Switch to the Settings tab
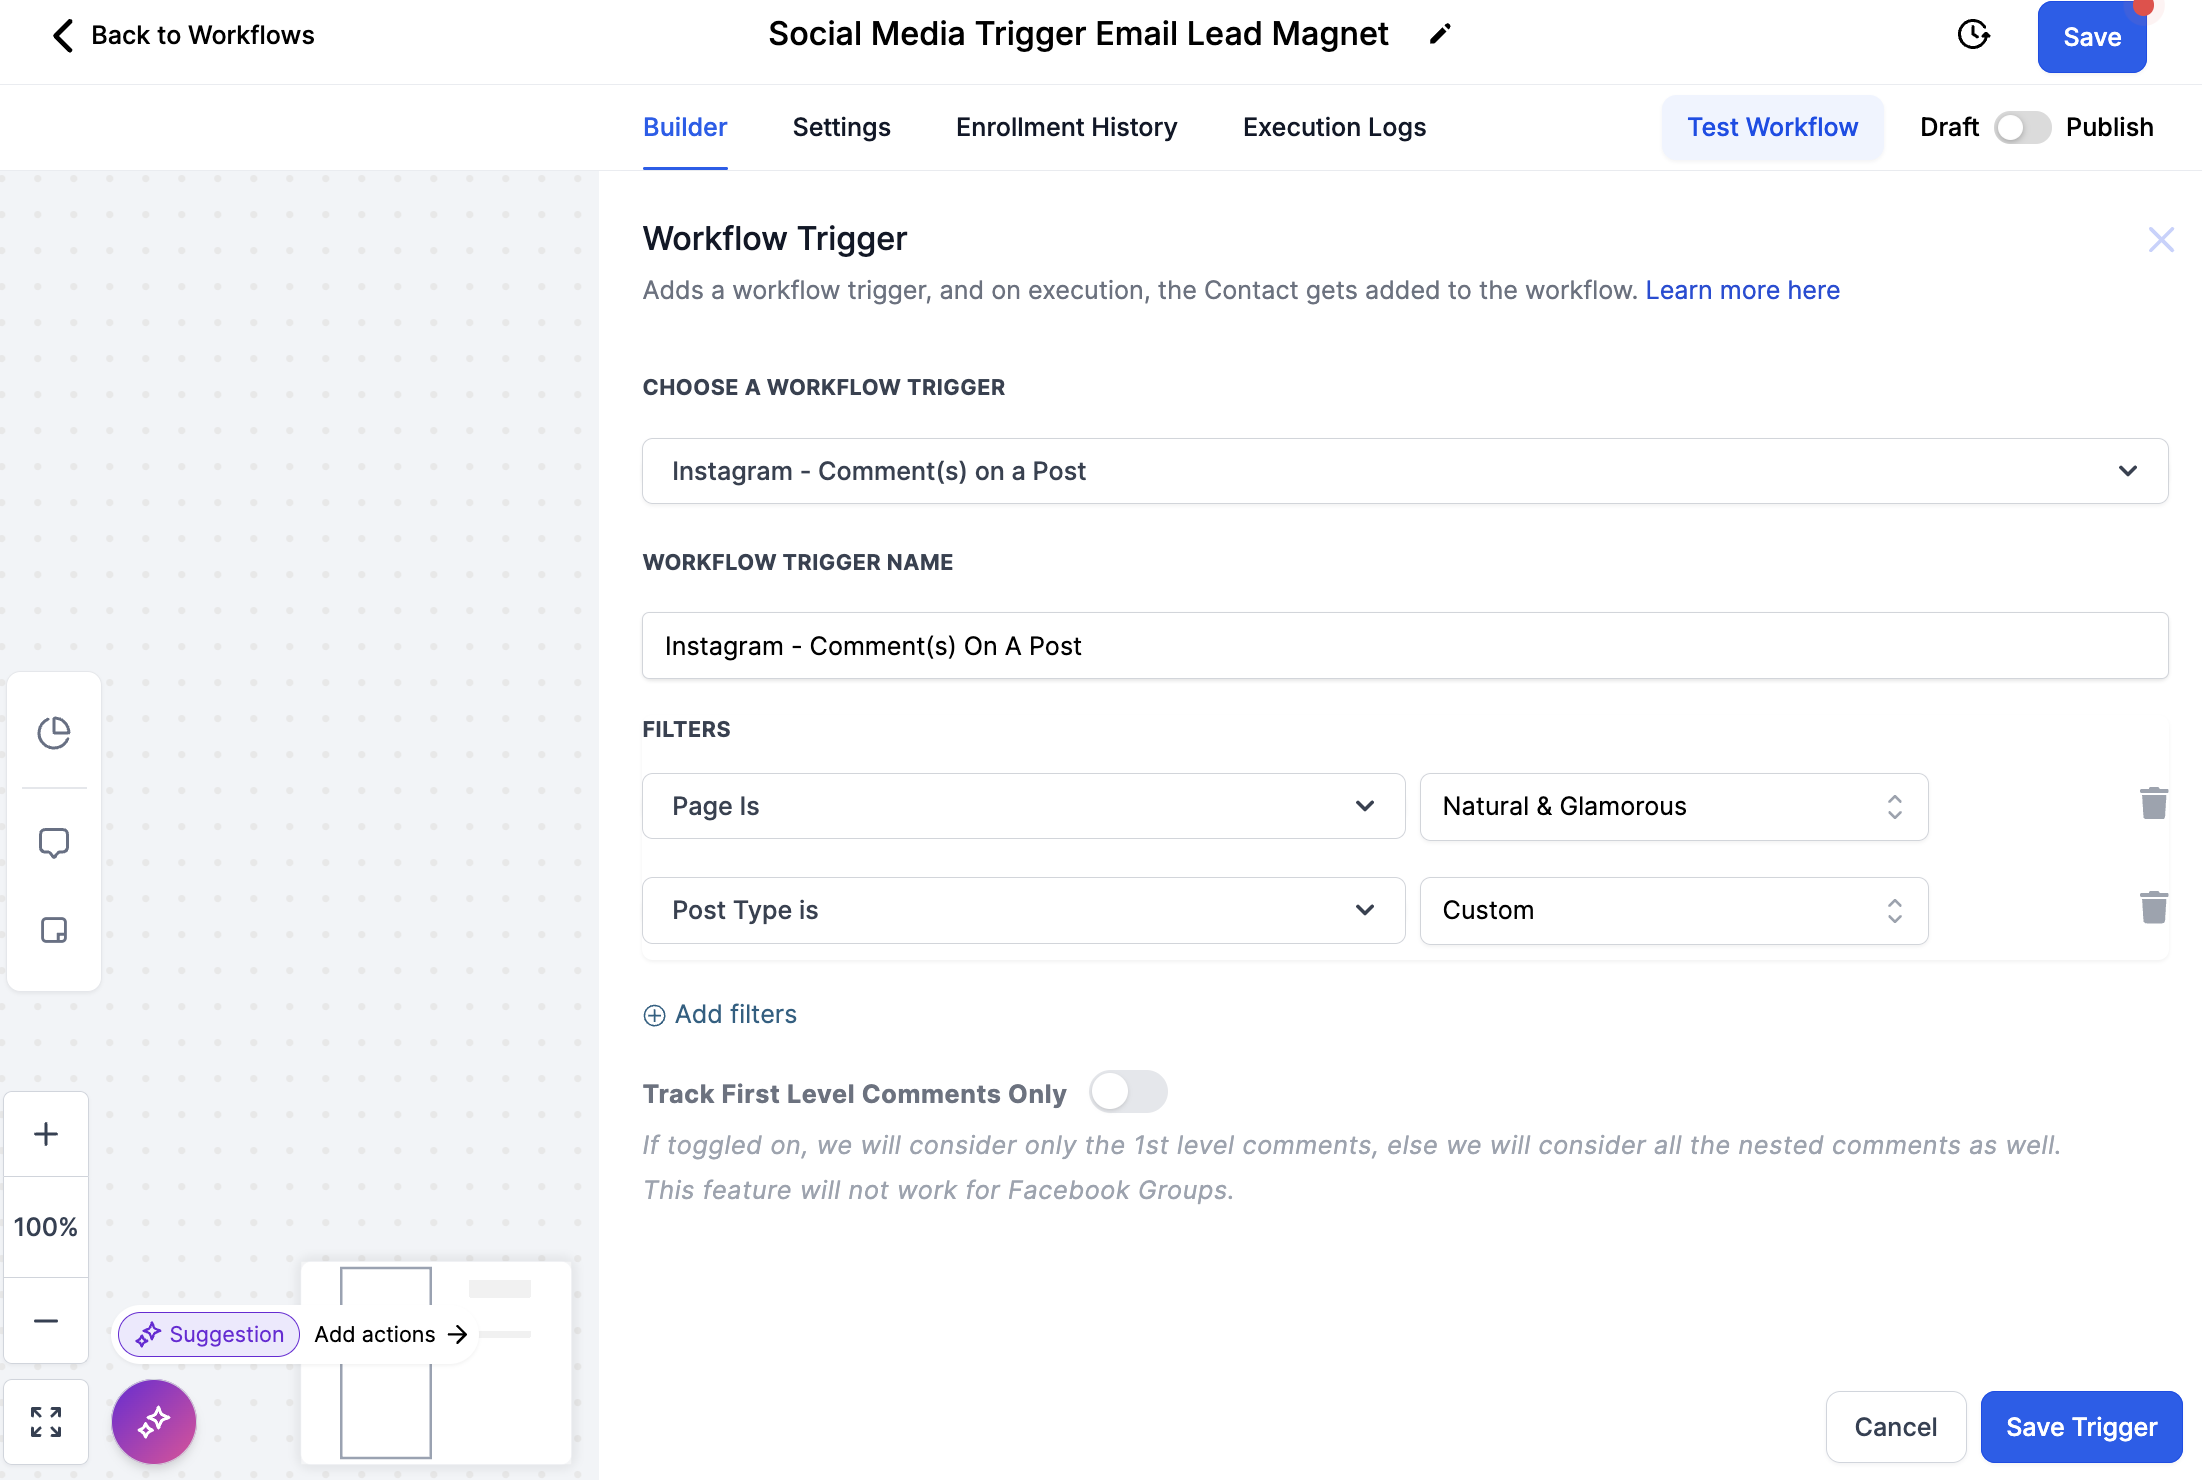Screen dimensions: 2202x1480 click(x=841, y=128)
